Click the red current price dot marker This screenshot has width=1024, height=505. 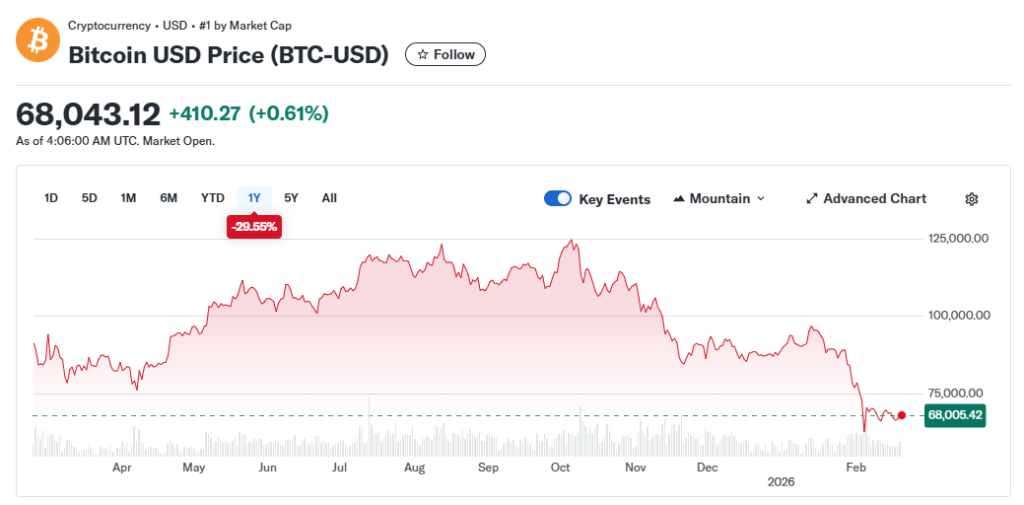point(902,415)
